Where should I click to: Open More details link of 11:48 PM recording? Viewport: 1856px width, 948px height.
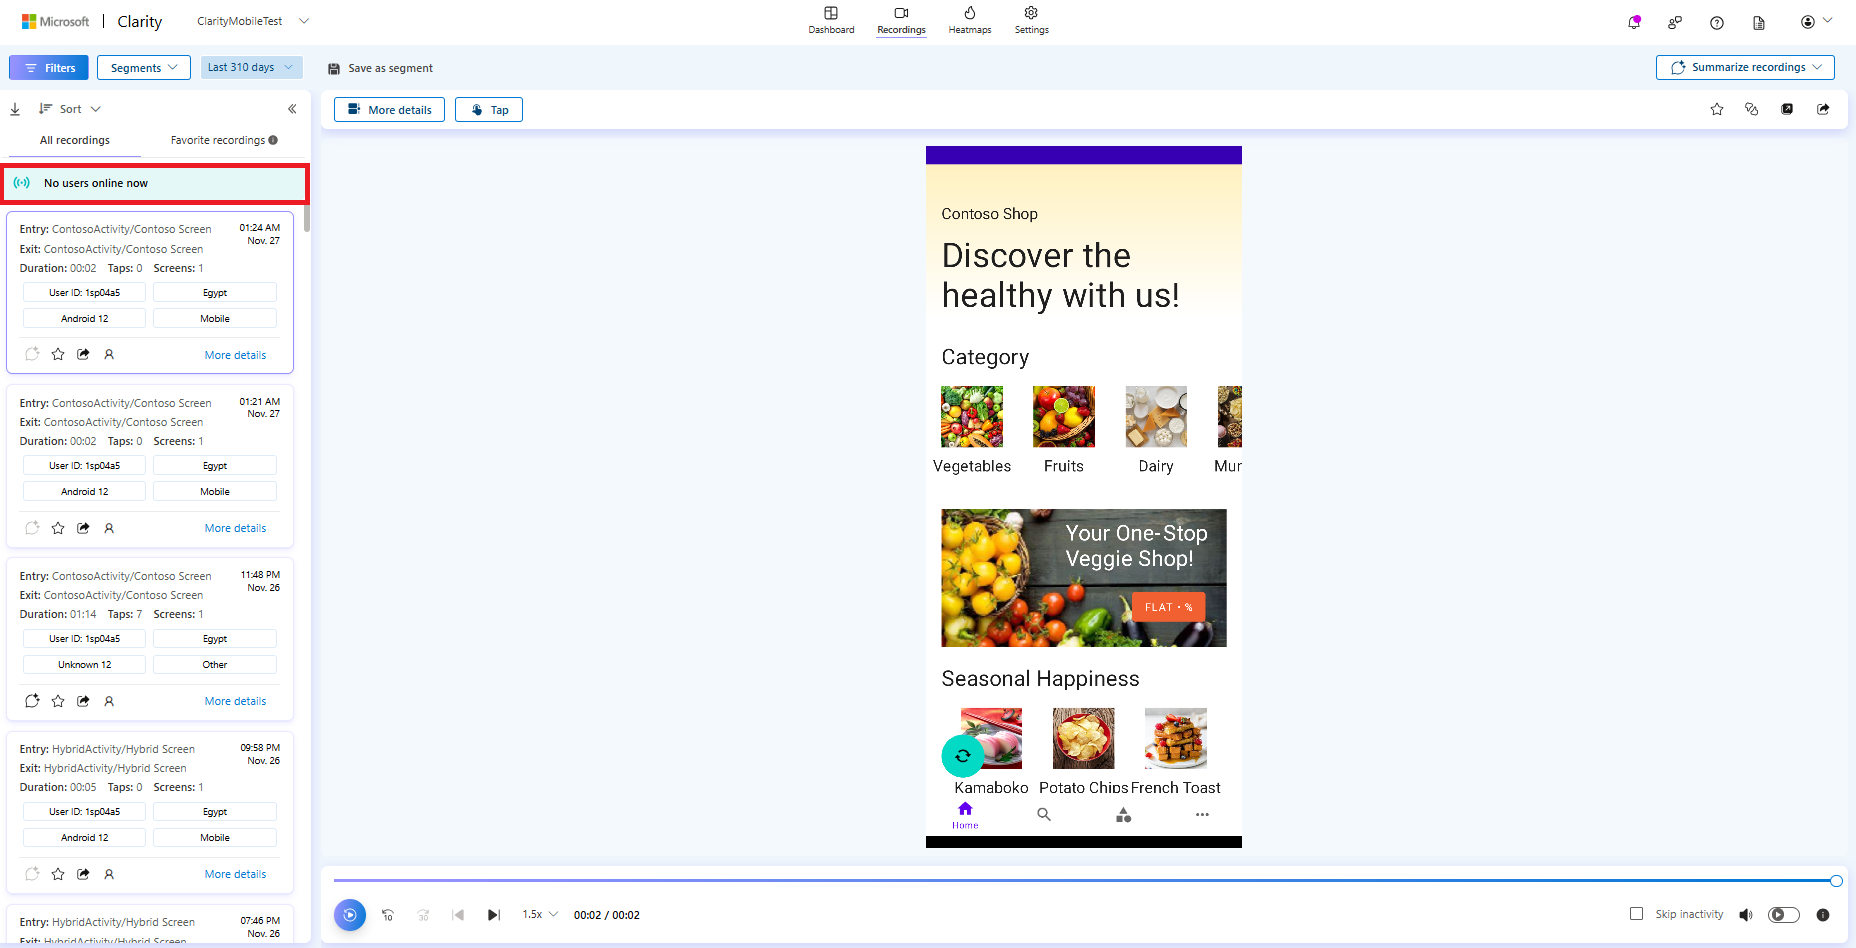(235, 701)
